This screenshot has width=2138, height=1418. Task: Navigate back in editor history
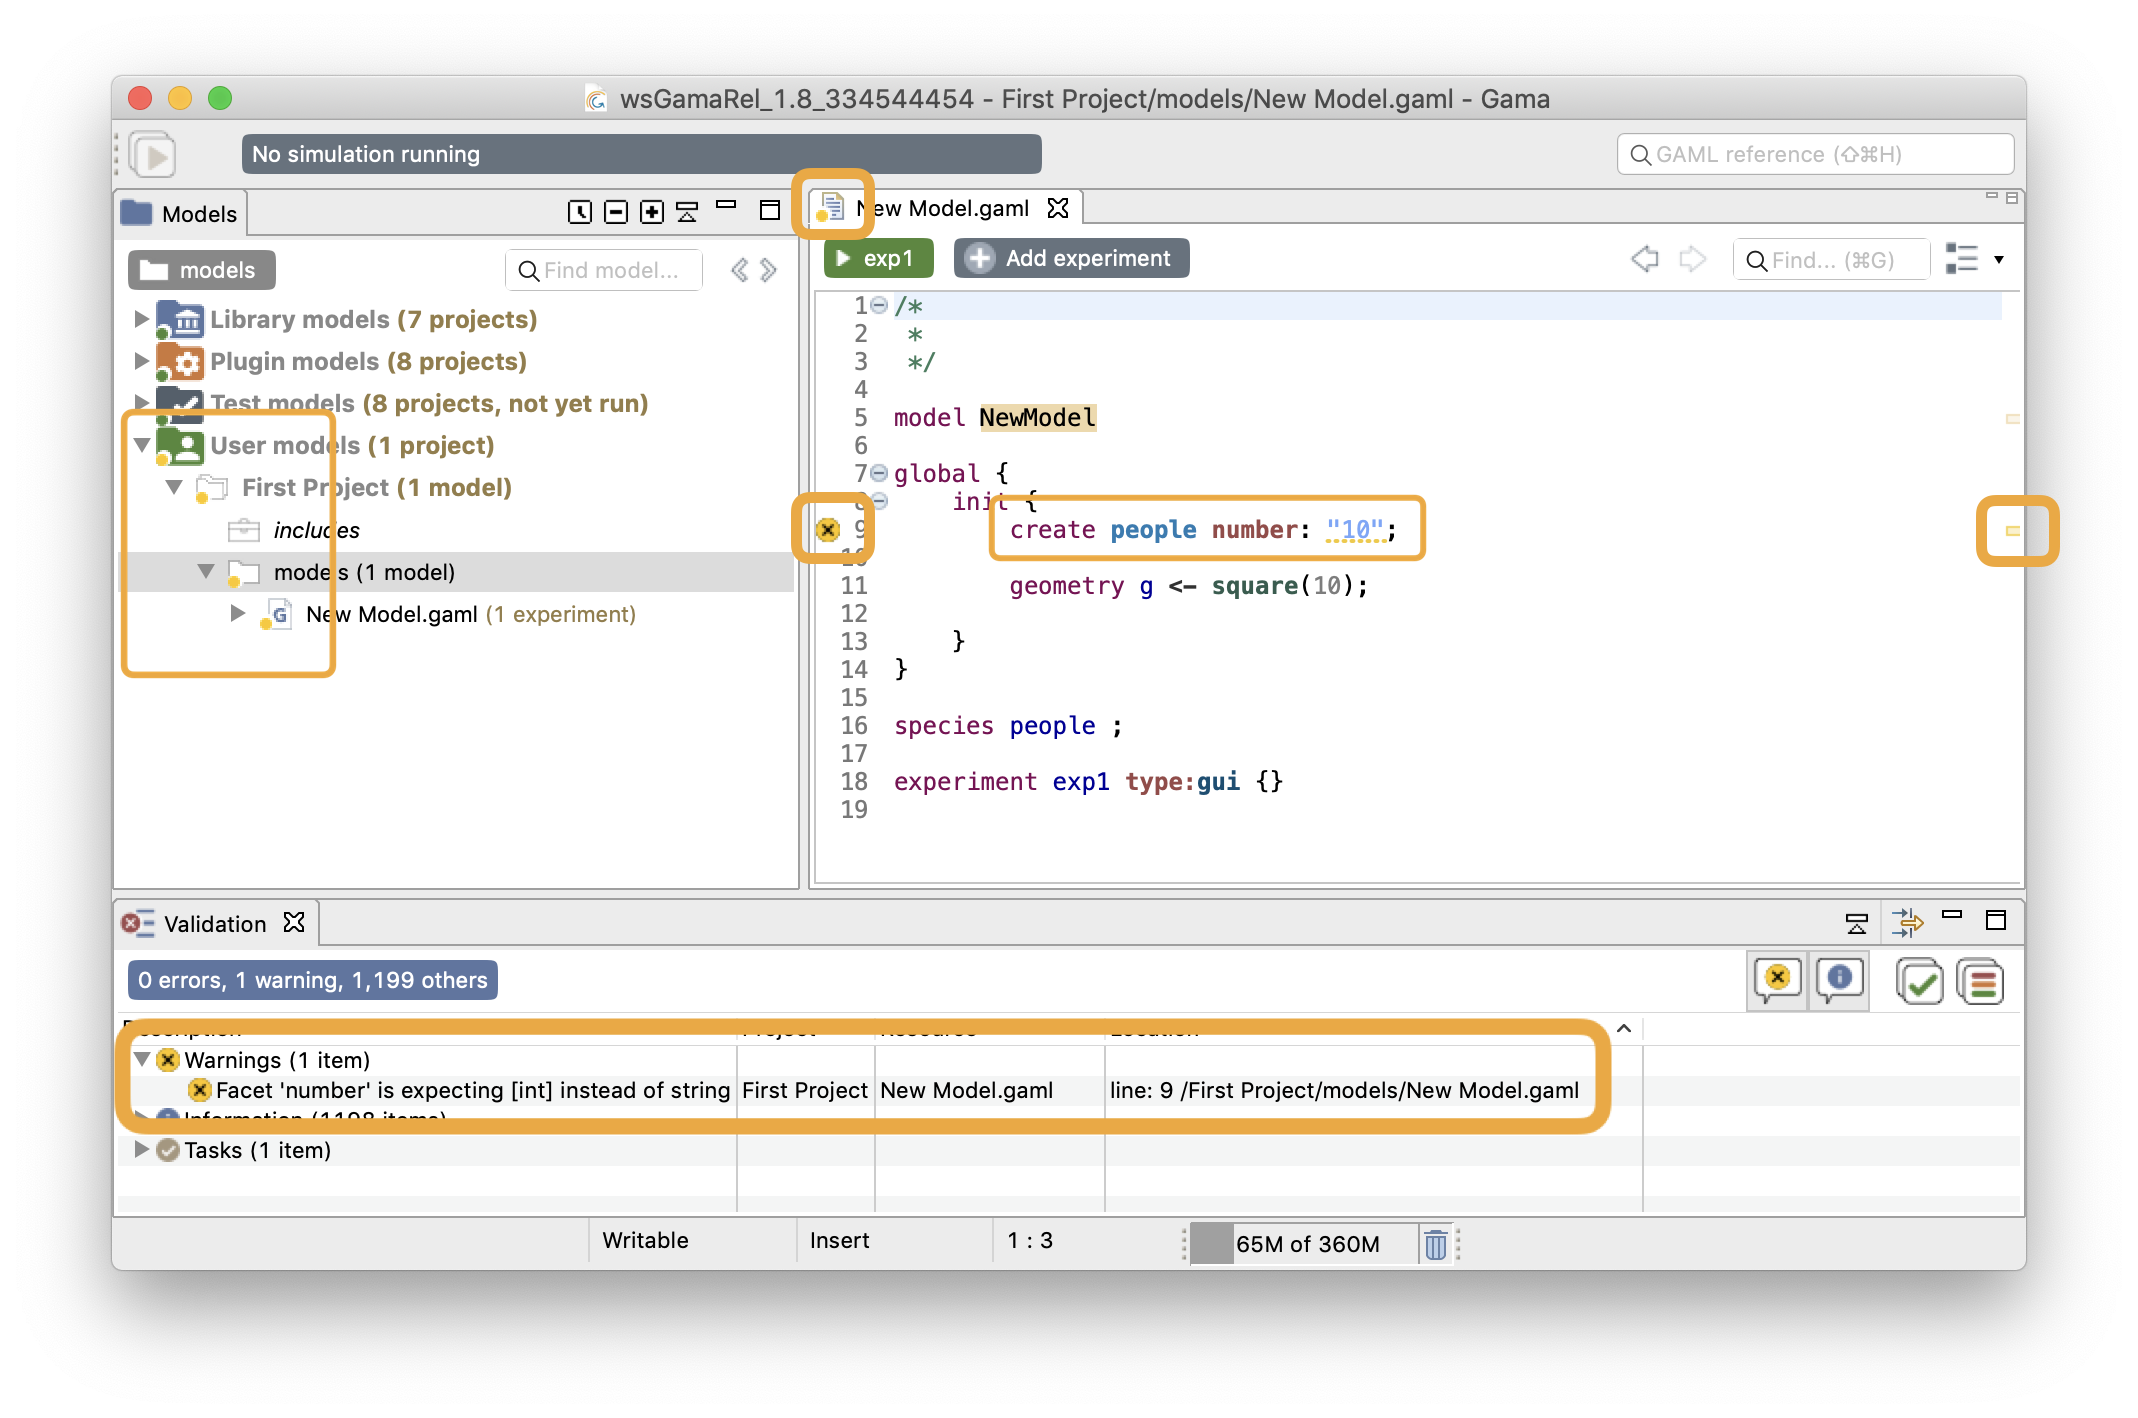pos(1645,259)
